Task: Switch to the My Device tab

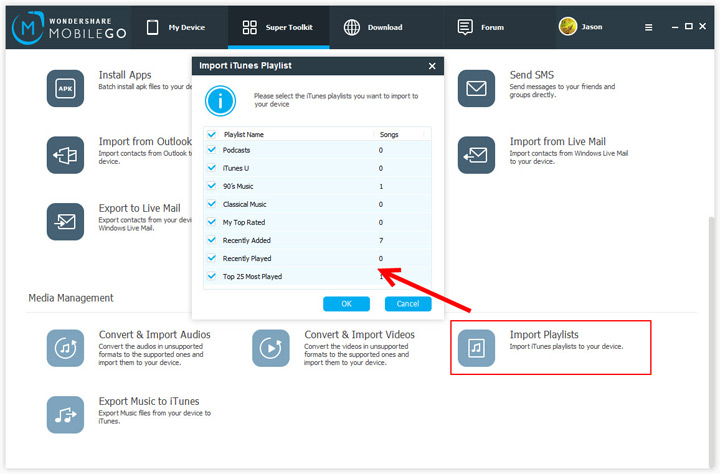Action: (x=180, y=28)
